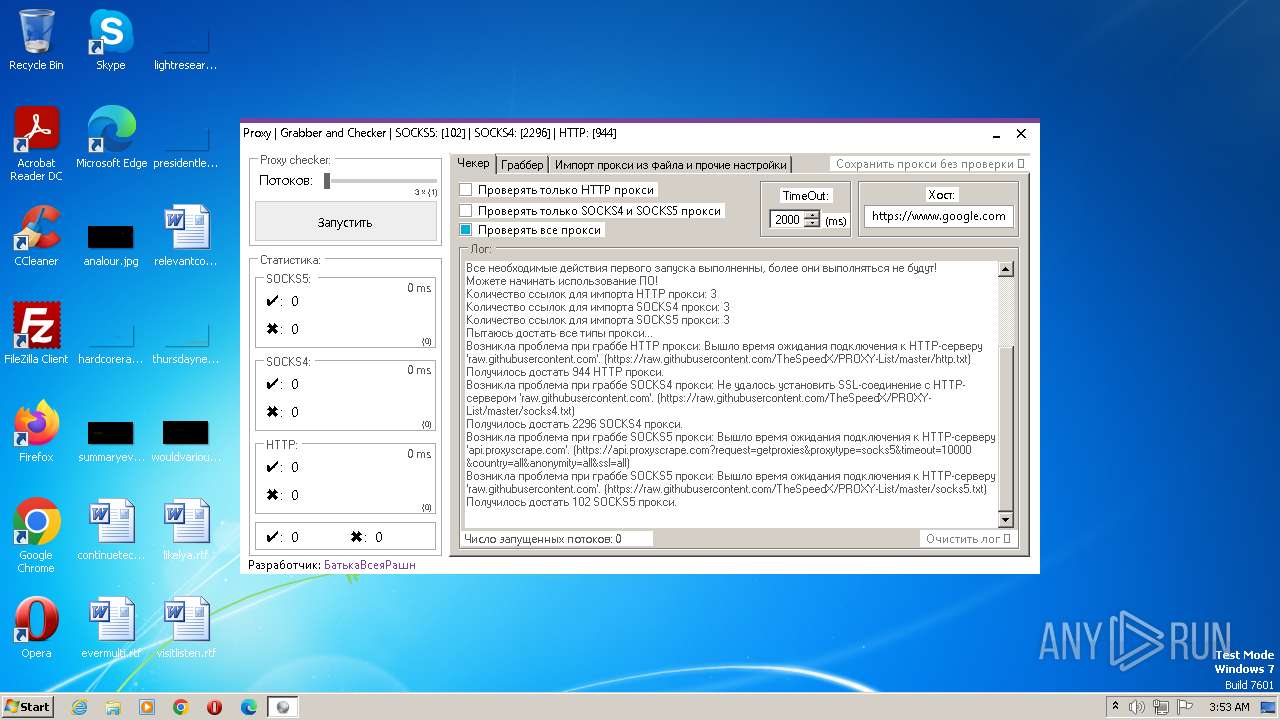Open the Skype desktop shortcut
1280x720 pixels.
coord(110,40)
